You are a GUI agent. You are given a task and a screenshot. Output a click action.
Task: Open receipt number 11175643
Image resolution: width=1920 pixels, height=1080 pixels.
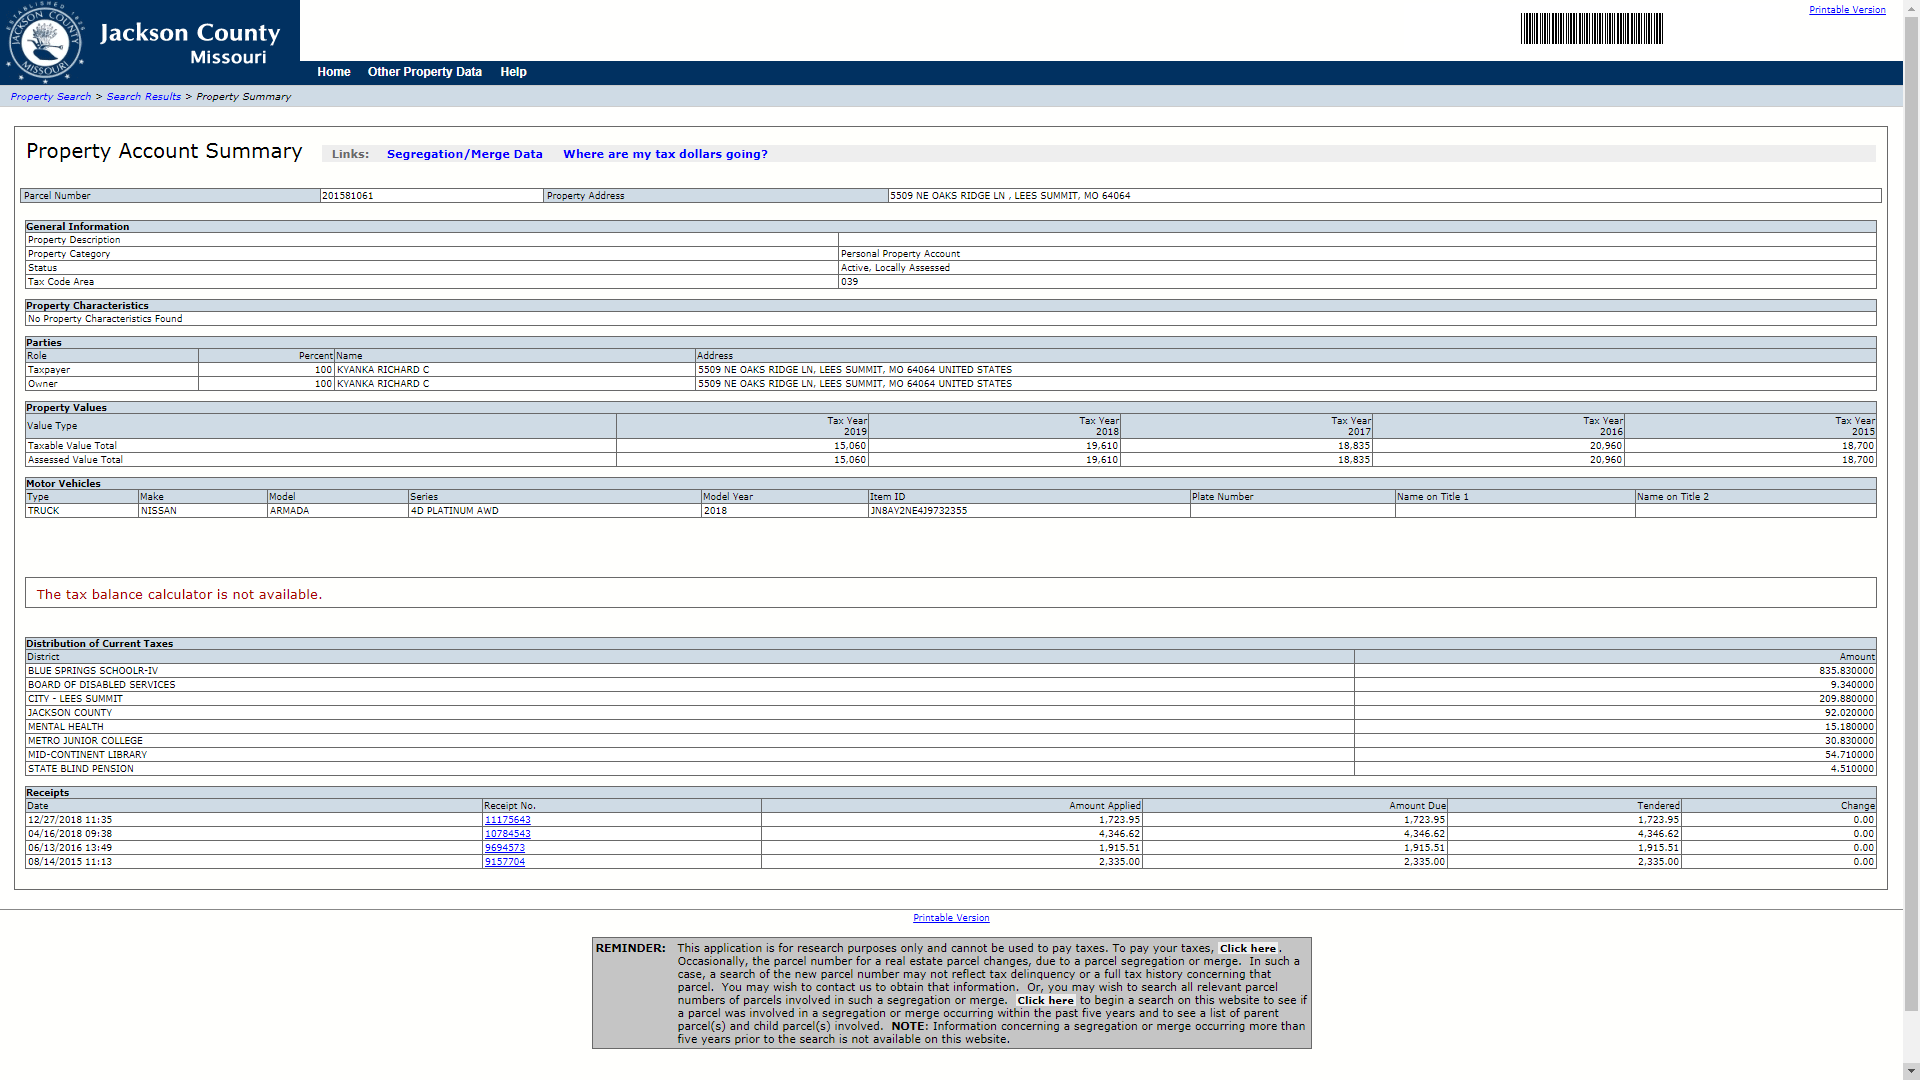click(508, 820)
